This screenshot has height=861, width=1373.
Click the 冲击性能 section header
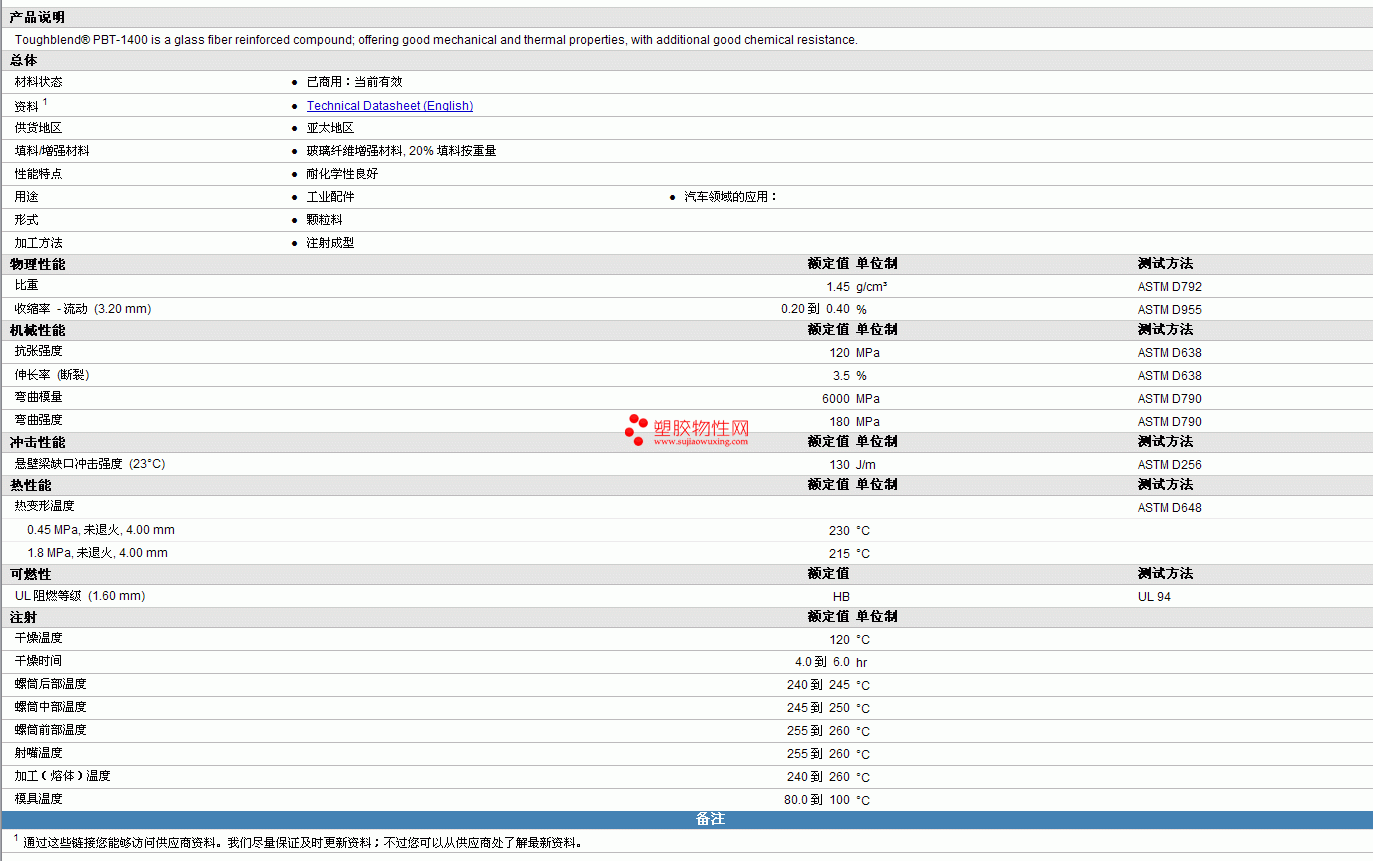tap(37, 442)
